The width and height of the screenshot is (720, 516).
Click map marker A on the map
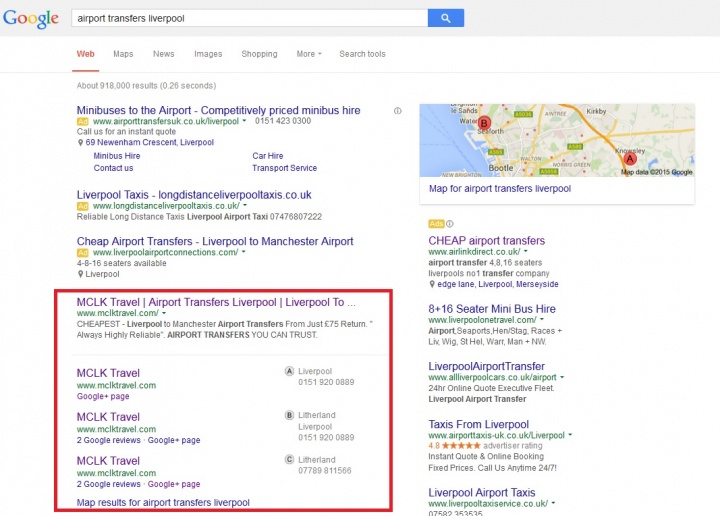click(630, 159)
